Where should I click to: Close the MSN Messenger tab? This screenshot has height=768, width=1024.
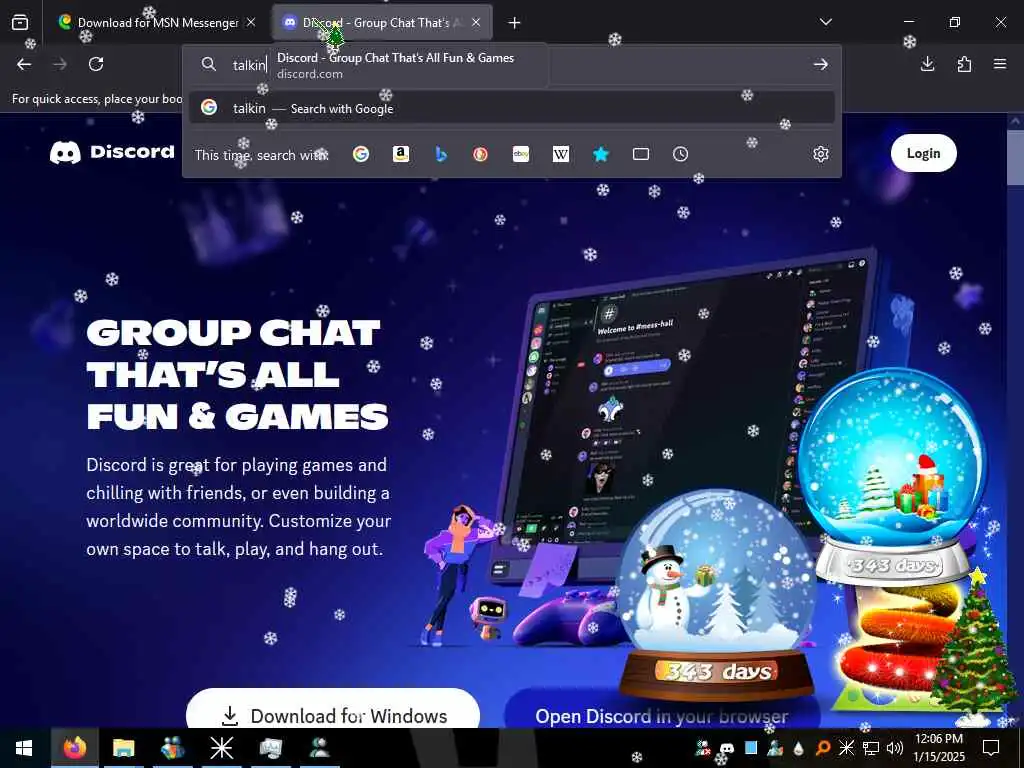251,22
